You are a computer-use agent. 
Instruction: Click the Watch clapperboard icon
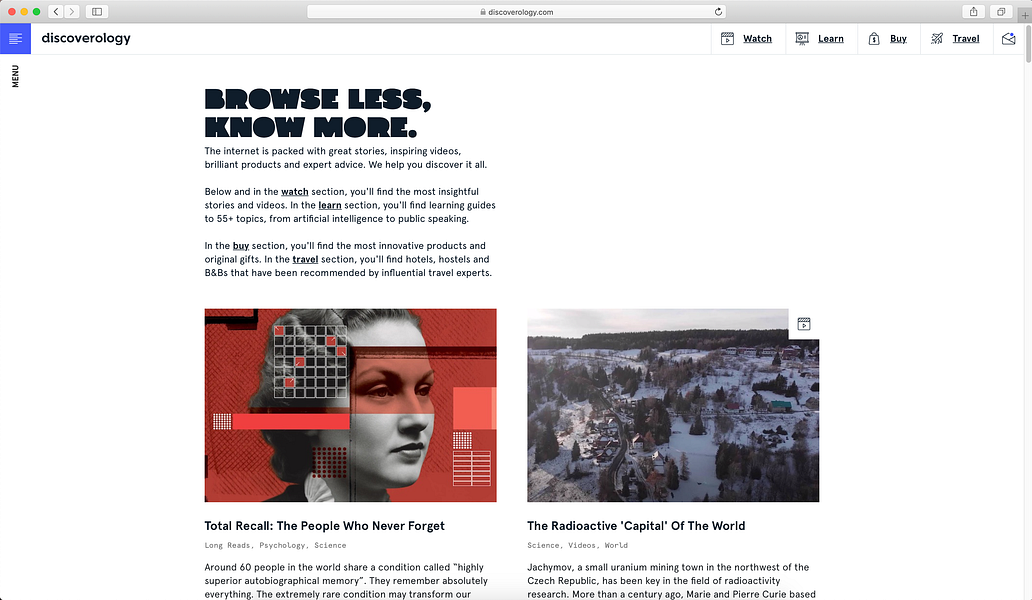pyautogui.click(x=727, y=39)
